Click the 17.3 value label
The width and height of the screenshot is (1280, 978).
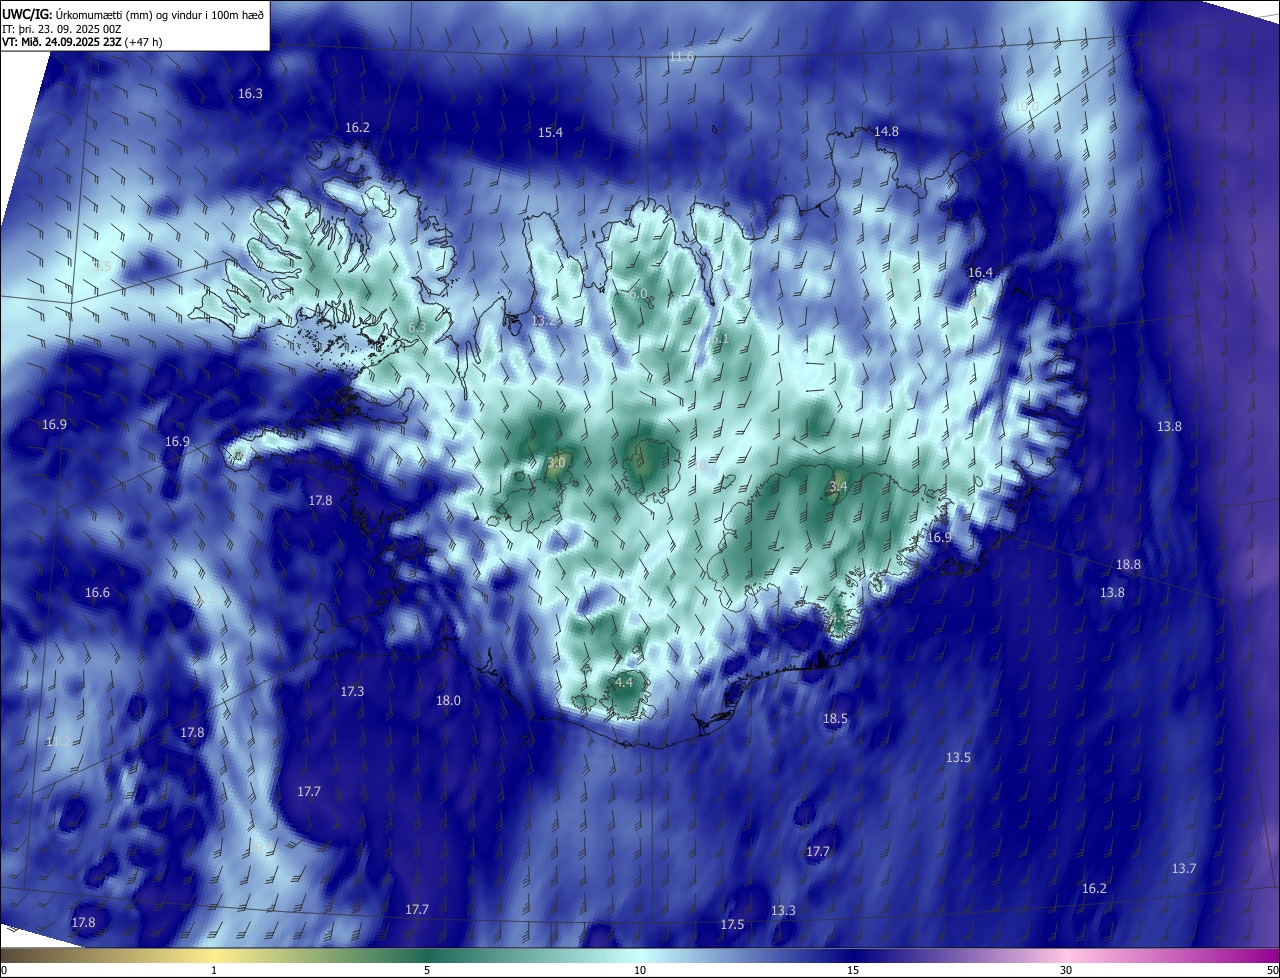tap(352, 692)
